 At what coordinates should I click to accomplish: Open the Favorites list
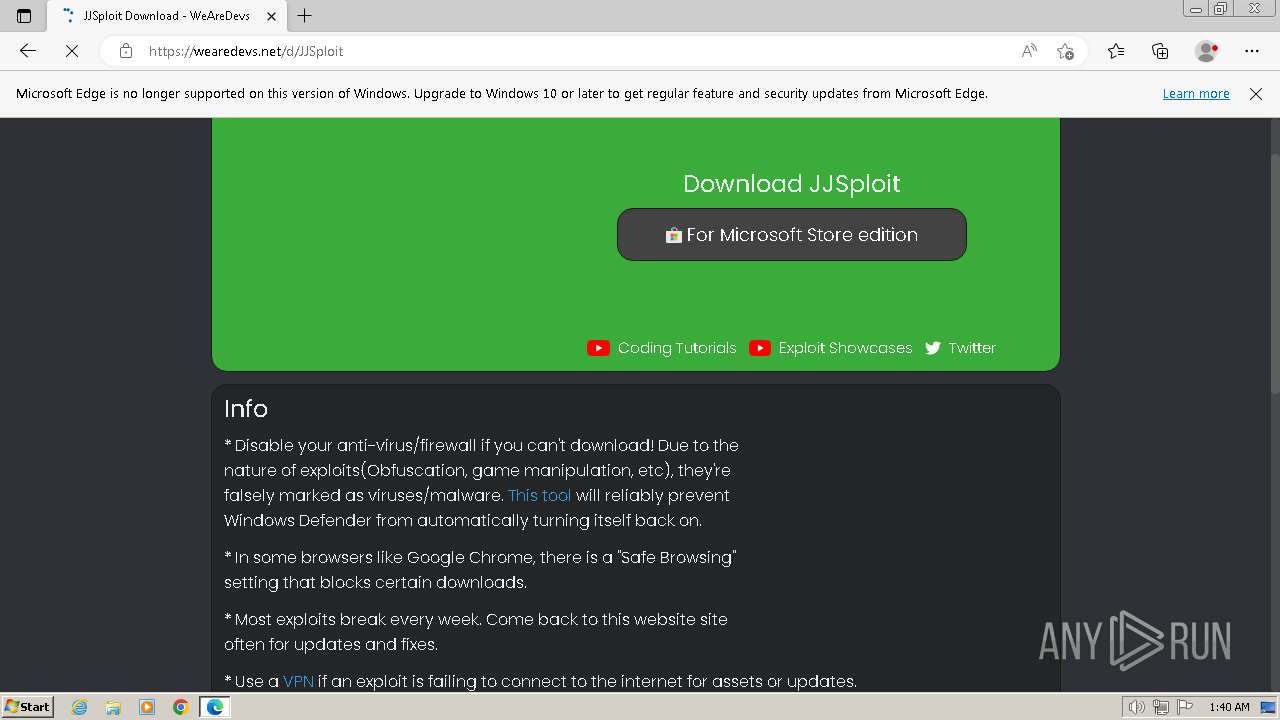point(1116,51)
